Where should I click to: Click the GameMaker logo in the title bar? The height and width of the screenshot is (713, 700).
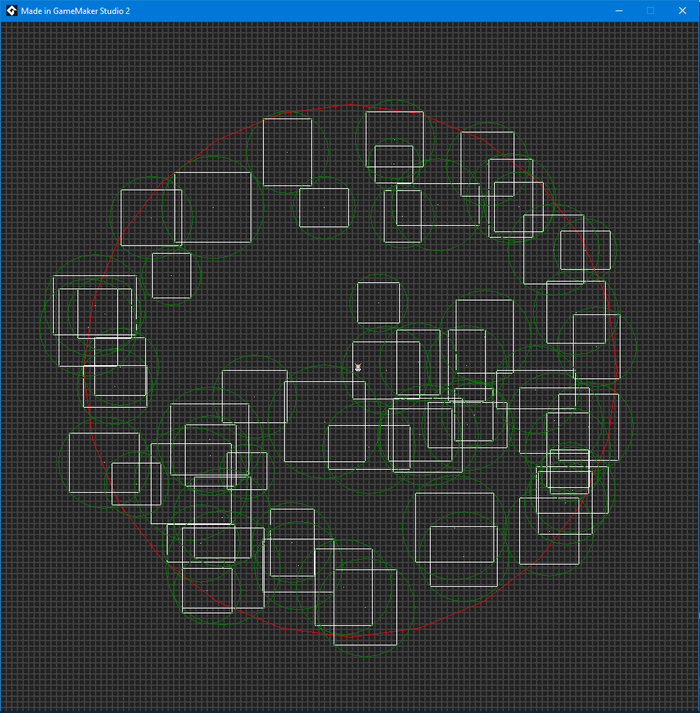tap(11, 10)
